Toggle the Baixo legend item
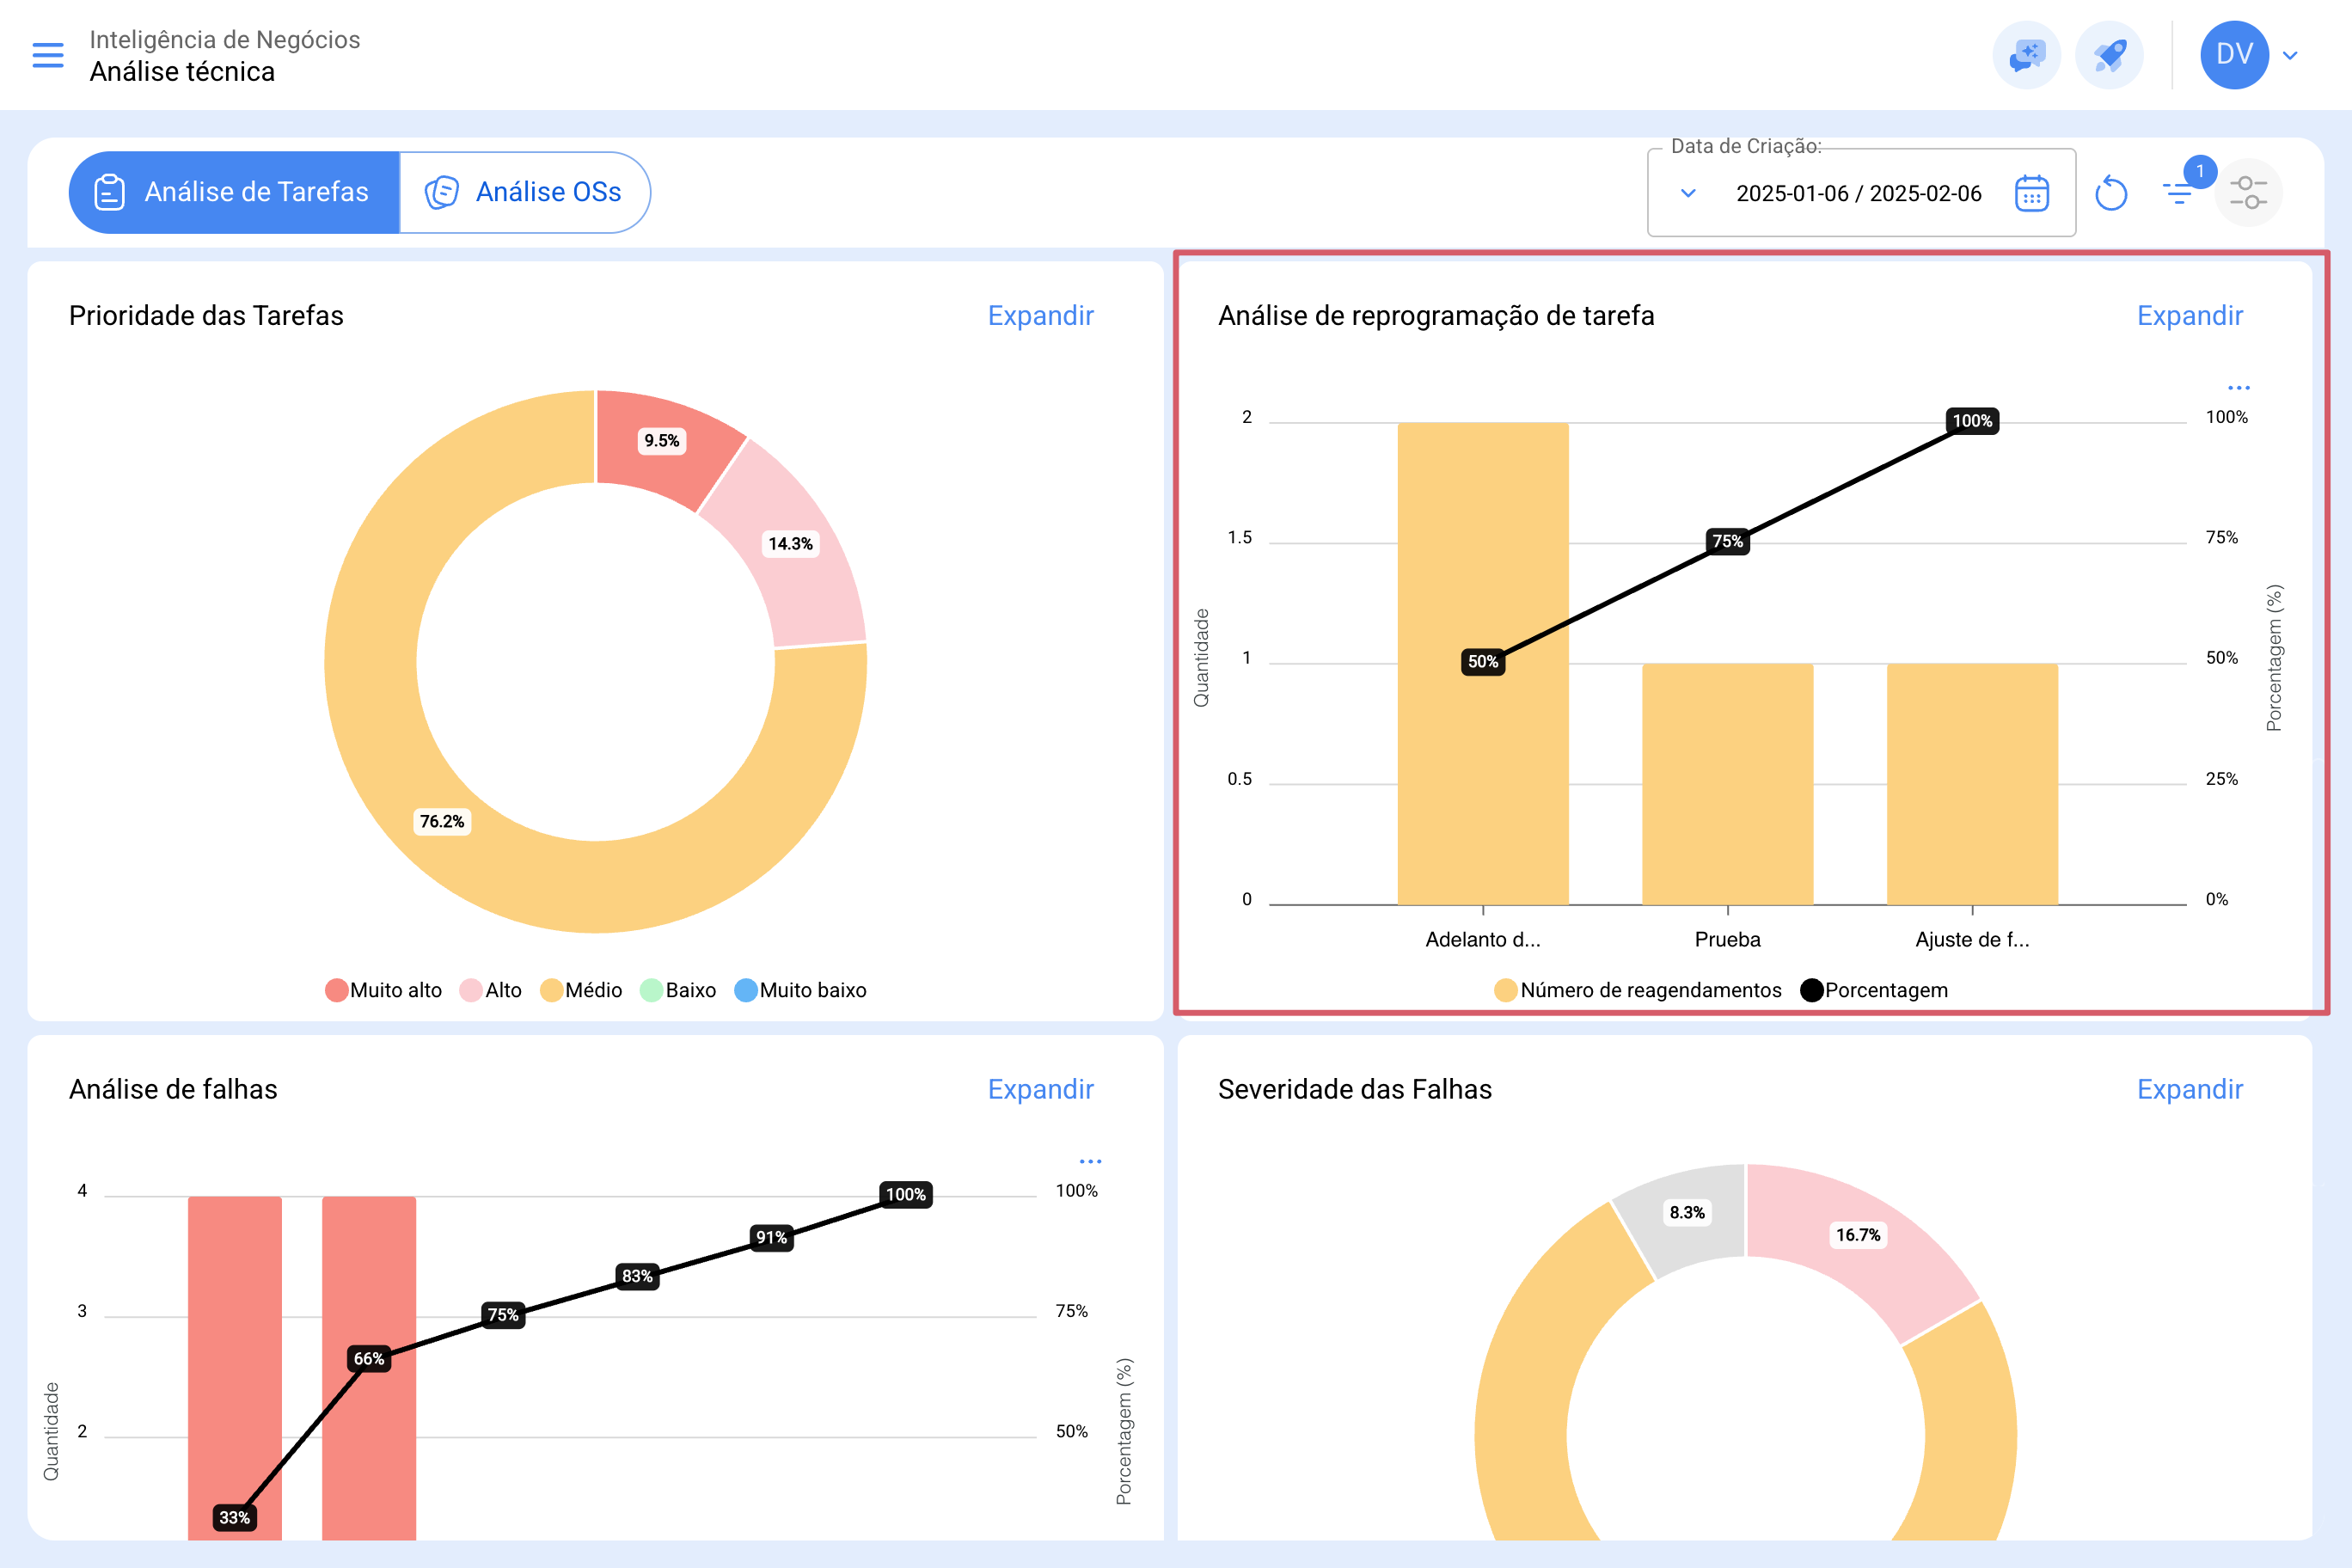 click(678, 990)
